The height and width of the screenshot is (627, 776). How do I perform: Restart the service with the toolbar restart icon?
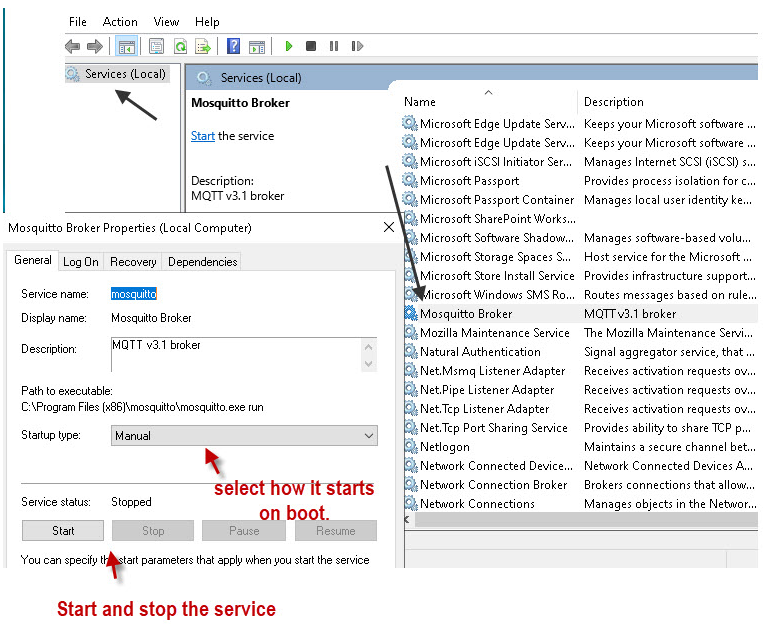pyautogui.click(x=357, y=46)
